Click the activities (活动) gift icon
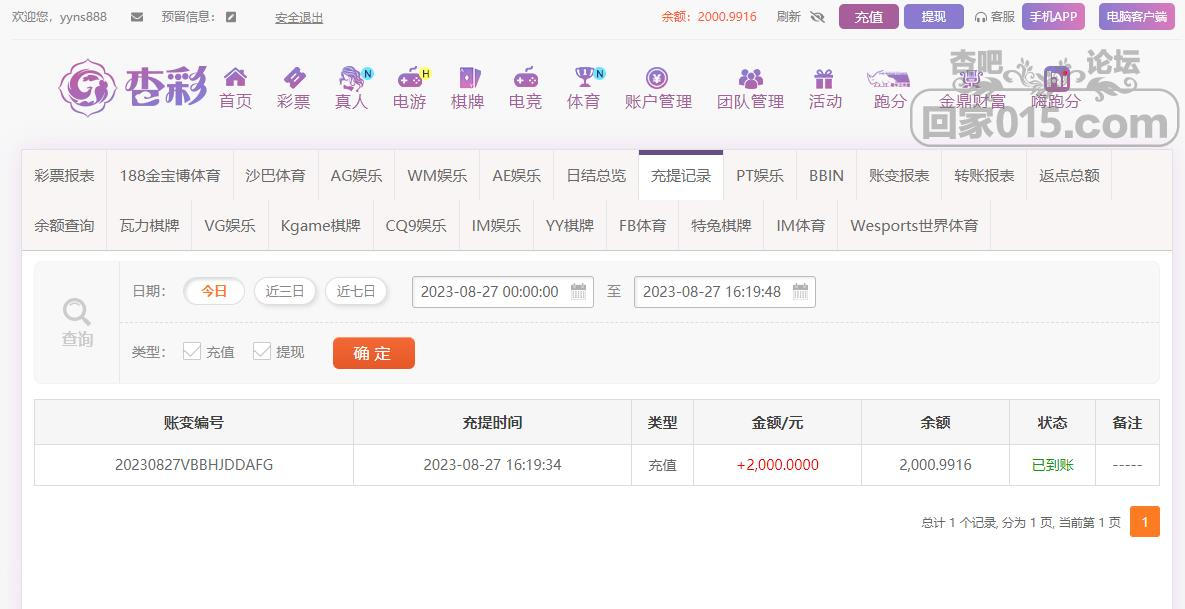This screenshot has width=1185, height=609. [824, 78]
